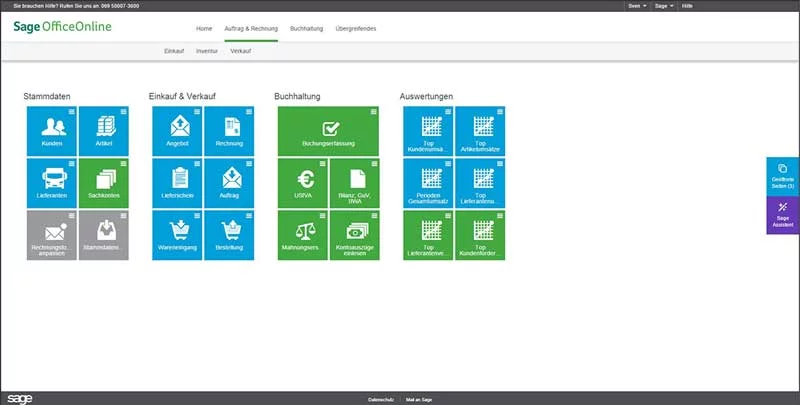Switch to the Buchhaltung tab
The width and height of the screenshot is (800, 405).
(304, 28)
